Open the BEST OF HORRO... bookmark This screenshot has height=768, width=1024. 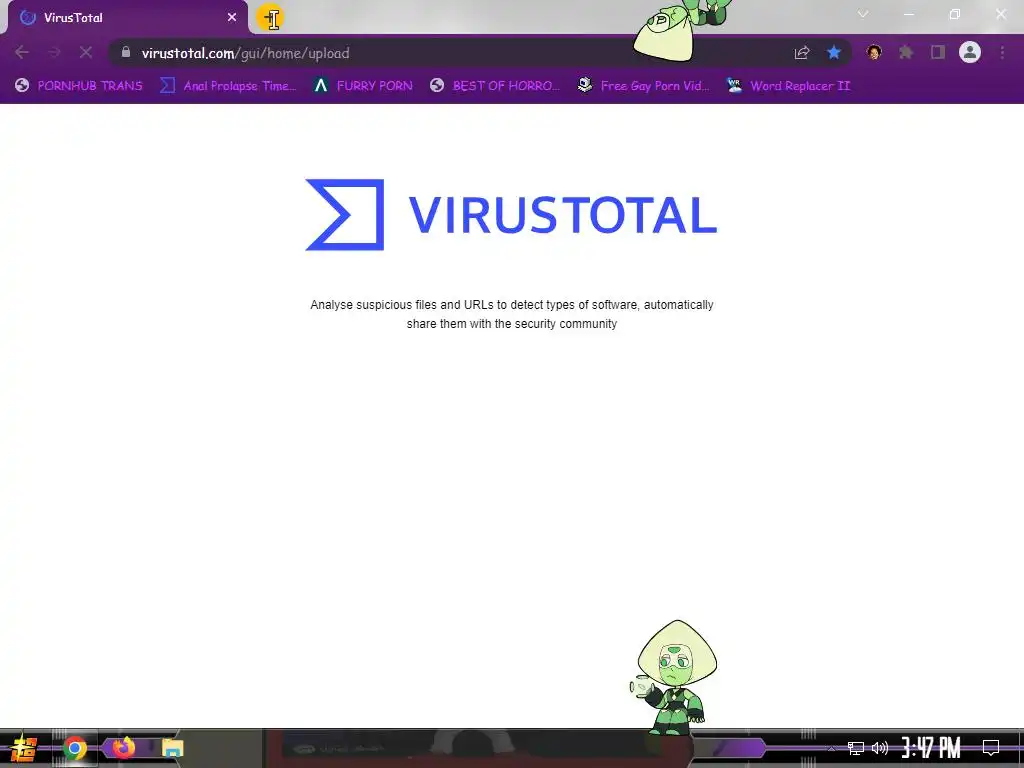pos(495,86)
